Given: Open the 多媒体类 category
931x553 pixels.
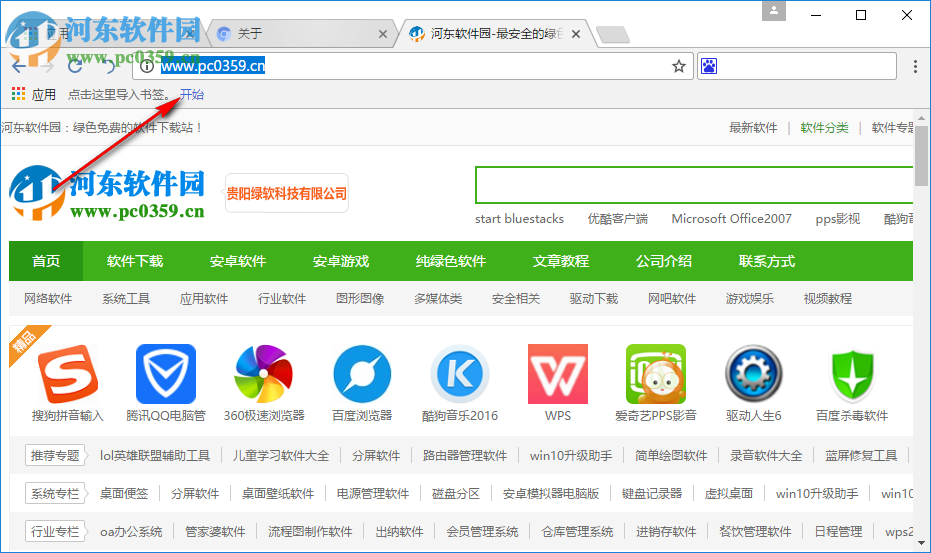Looking at the screenshot, I should point(438,299).
